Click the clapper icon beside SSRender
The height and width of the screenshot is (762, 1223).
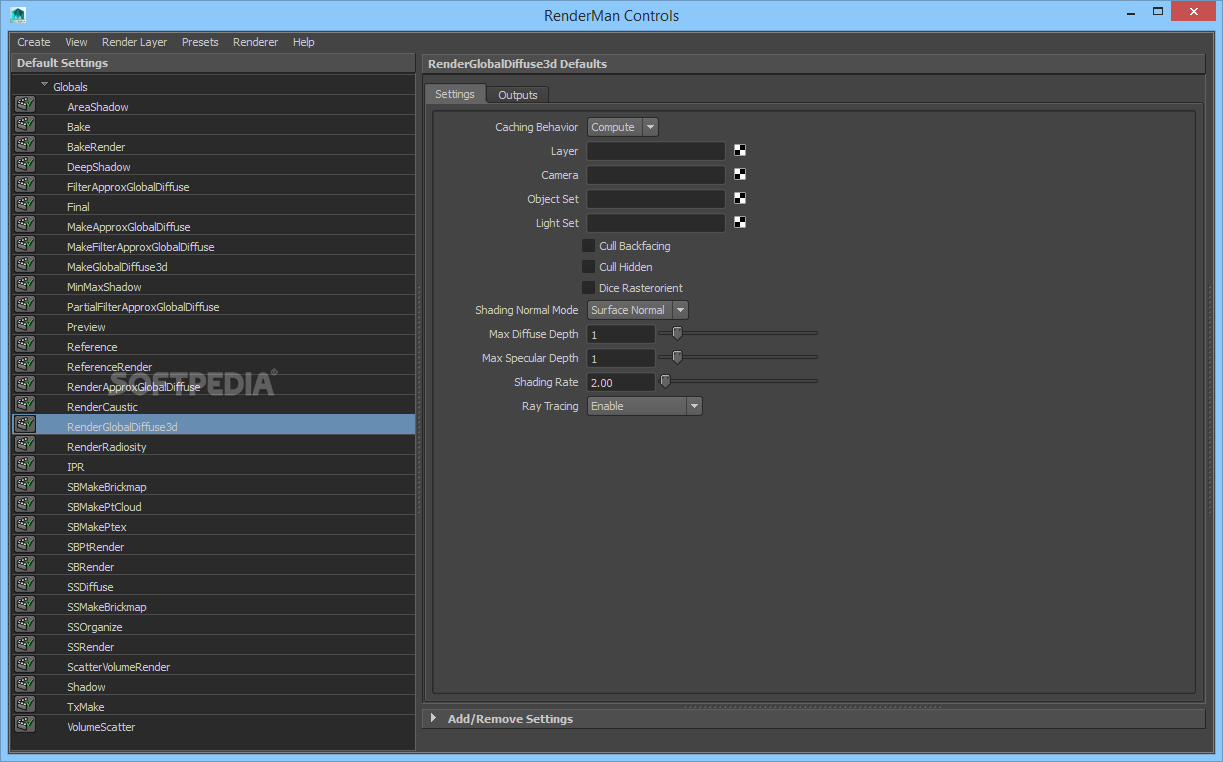tap(25, 644)
